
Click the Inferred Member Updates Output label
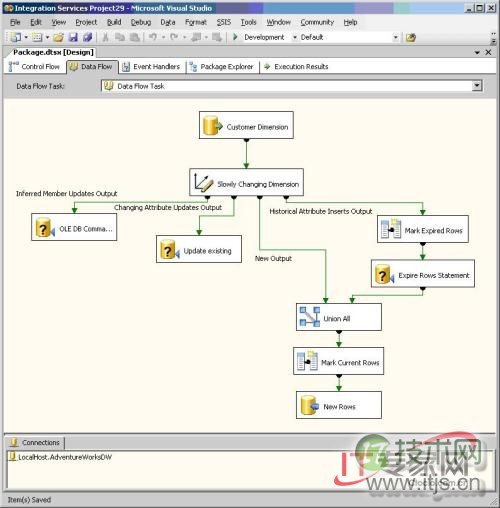click(67, 194)
